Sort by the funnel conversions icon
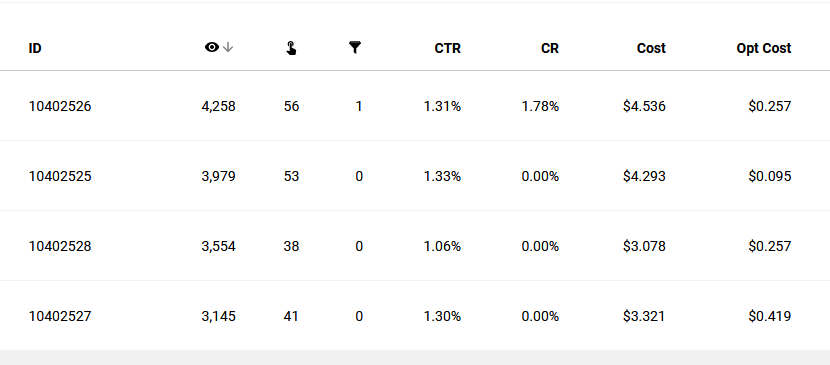830x365 pixels. [355, 48]
